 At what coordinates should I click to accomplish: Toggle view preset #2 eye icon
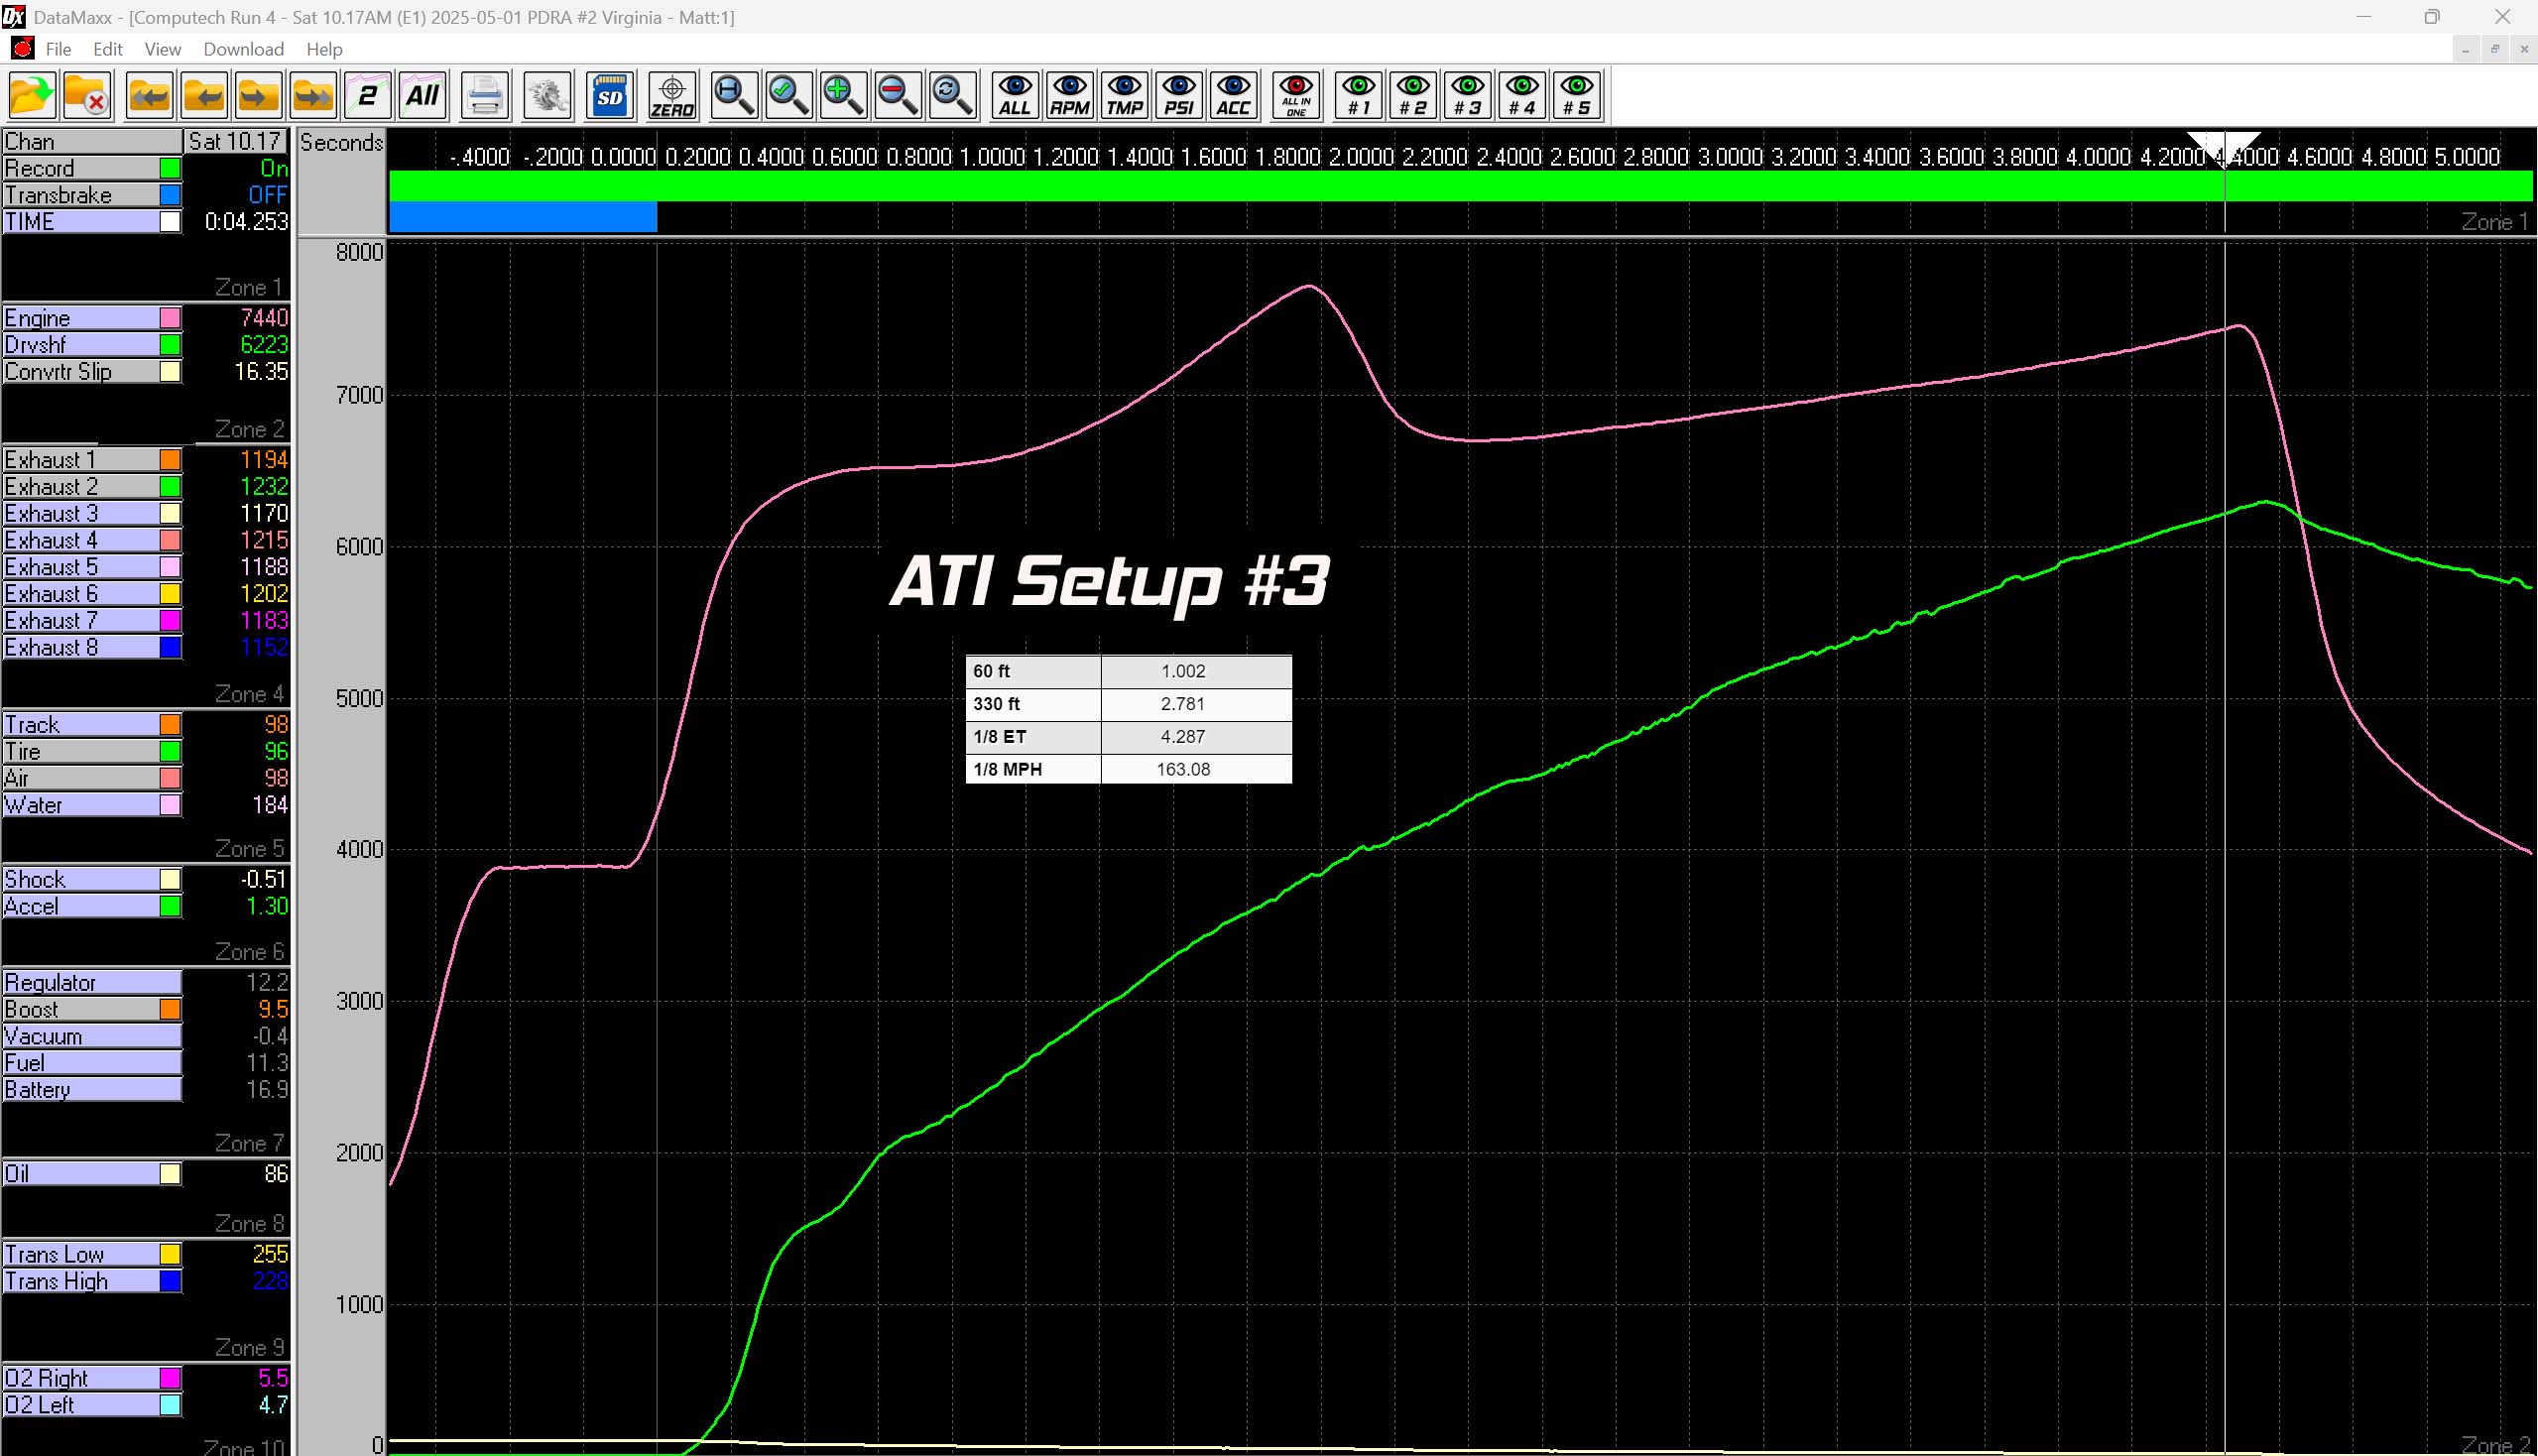pos(1413,96)
